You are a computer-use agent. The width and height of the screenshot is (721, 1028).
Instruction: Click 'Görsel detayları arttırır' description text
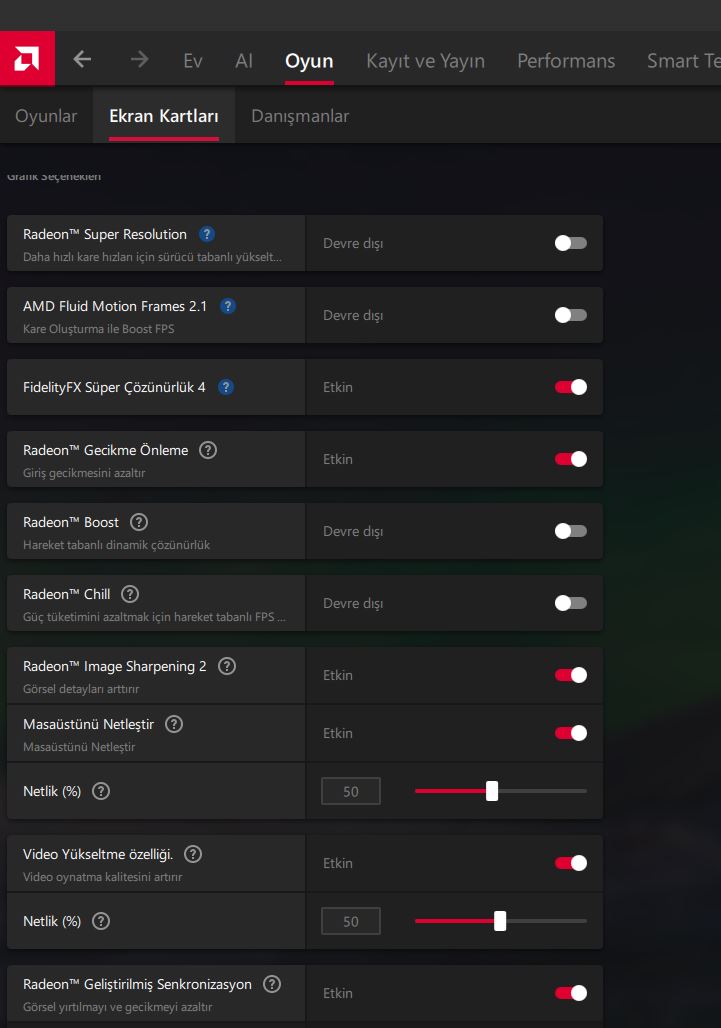pyautogui.click(x=81, y=689)
